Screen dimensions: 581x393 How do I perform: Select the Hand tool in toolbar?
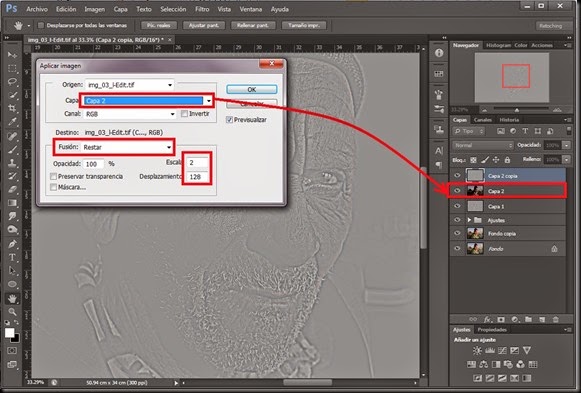(x=12, y=299)
